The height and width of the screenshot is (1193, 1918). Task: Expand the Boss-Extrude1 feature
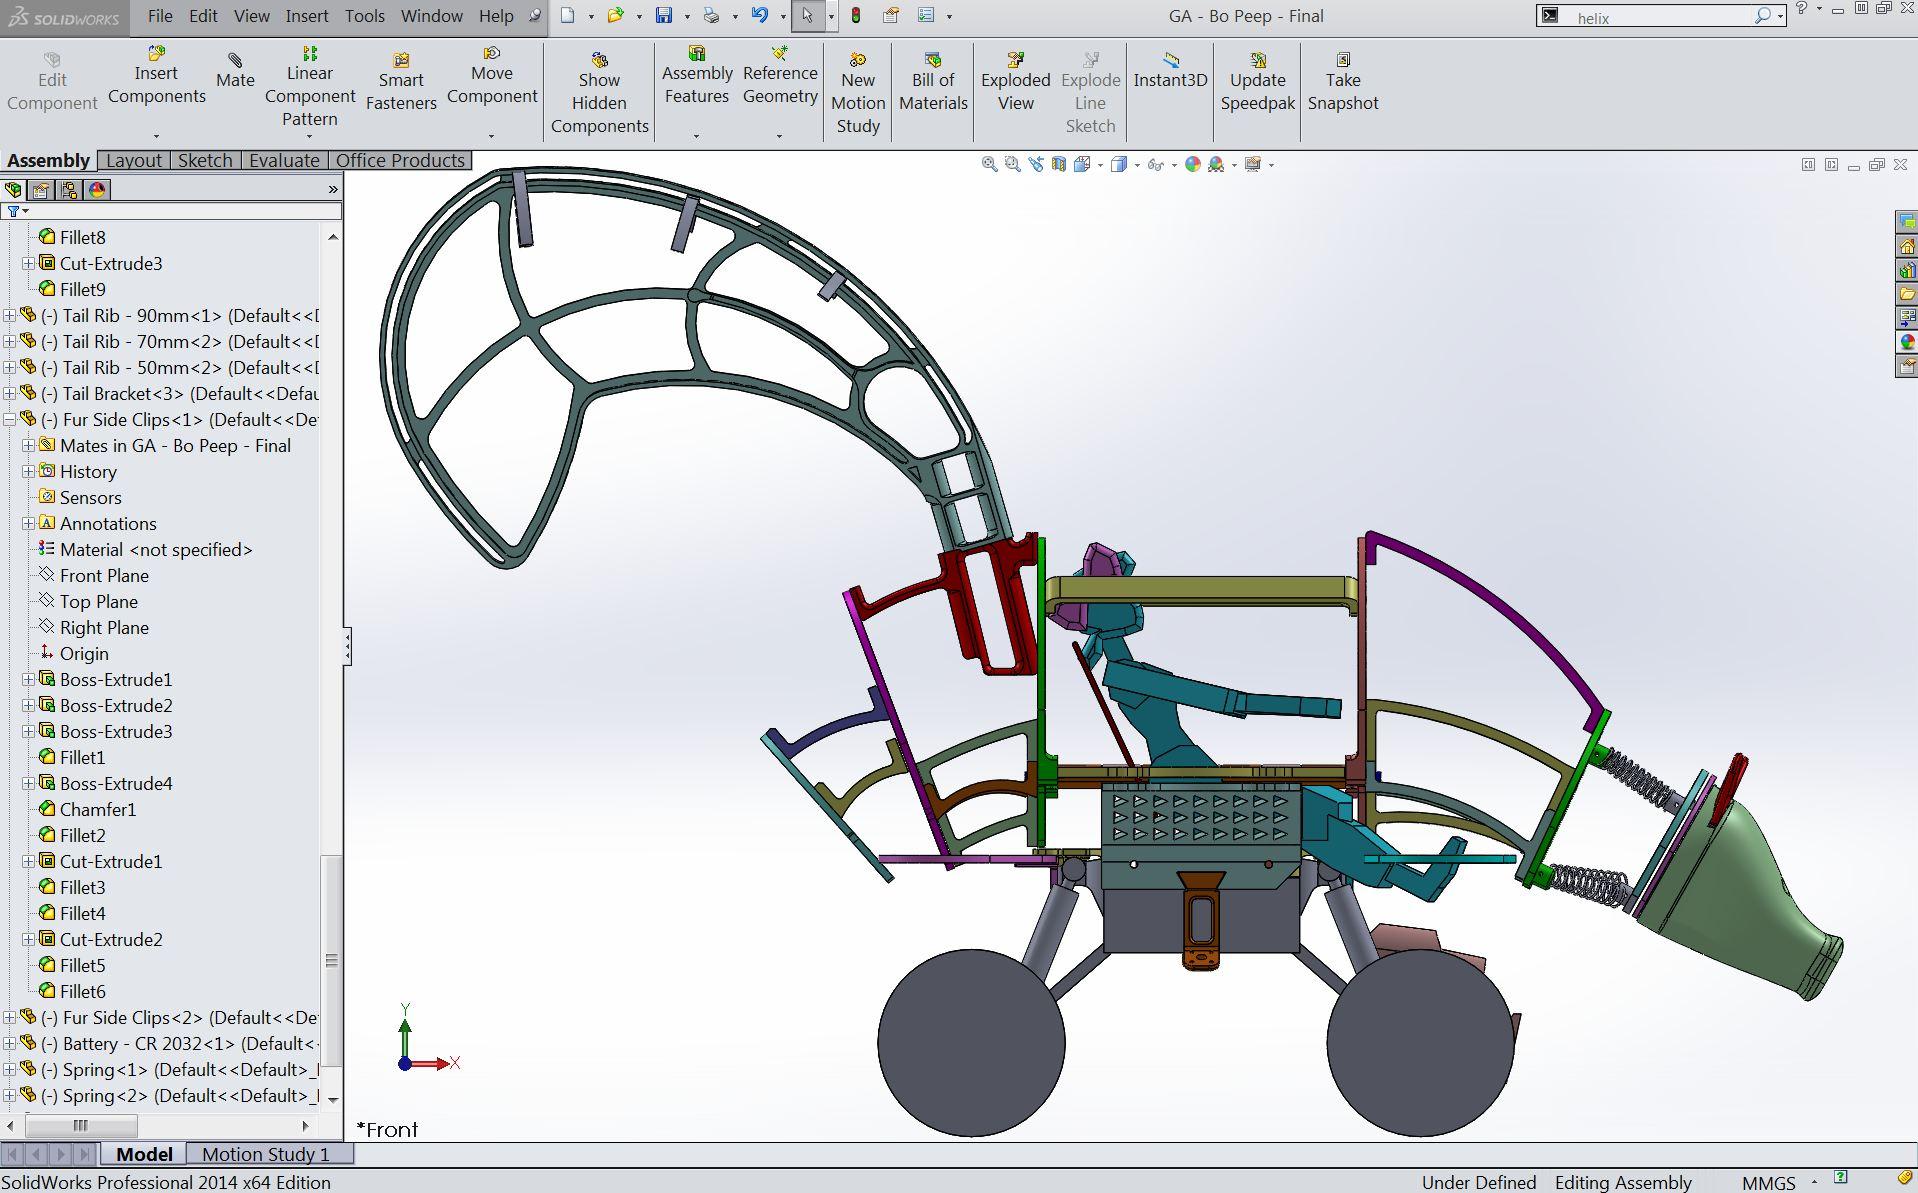tap(28, 679)
